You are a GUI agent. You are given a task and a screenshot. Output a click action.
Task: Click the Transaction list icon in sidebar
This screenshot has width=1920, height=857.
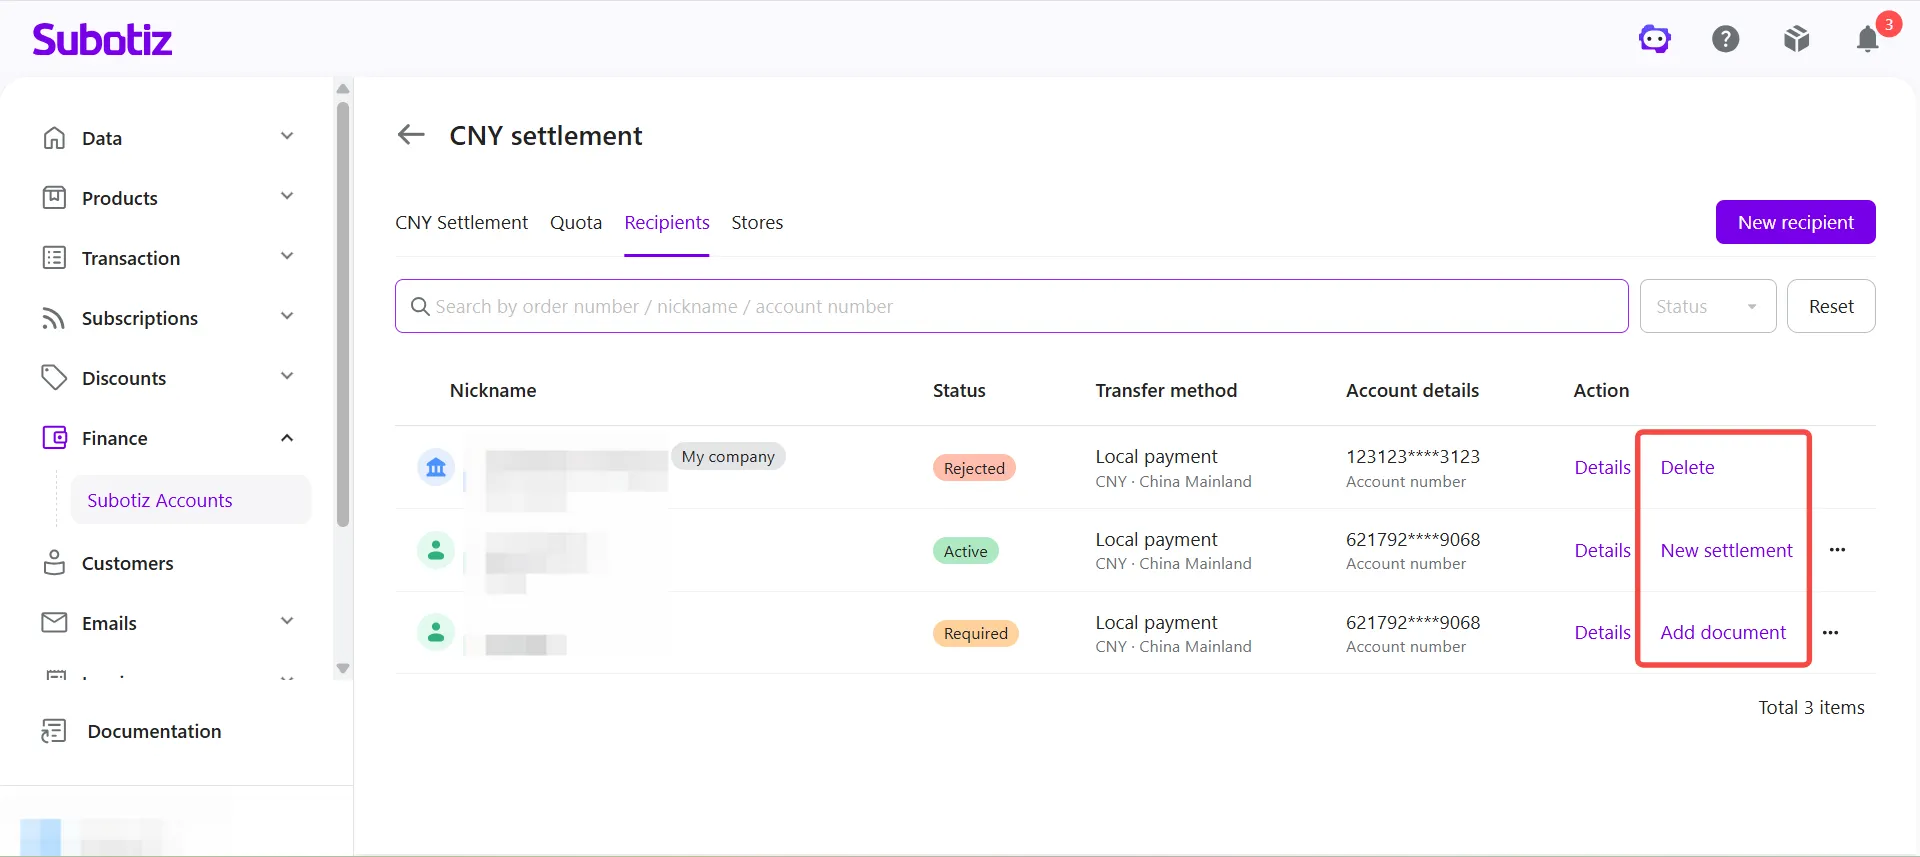pyautogui.click(x=54, y=258)
